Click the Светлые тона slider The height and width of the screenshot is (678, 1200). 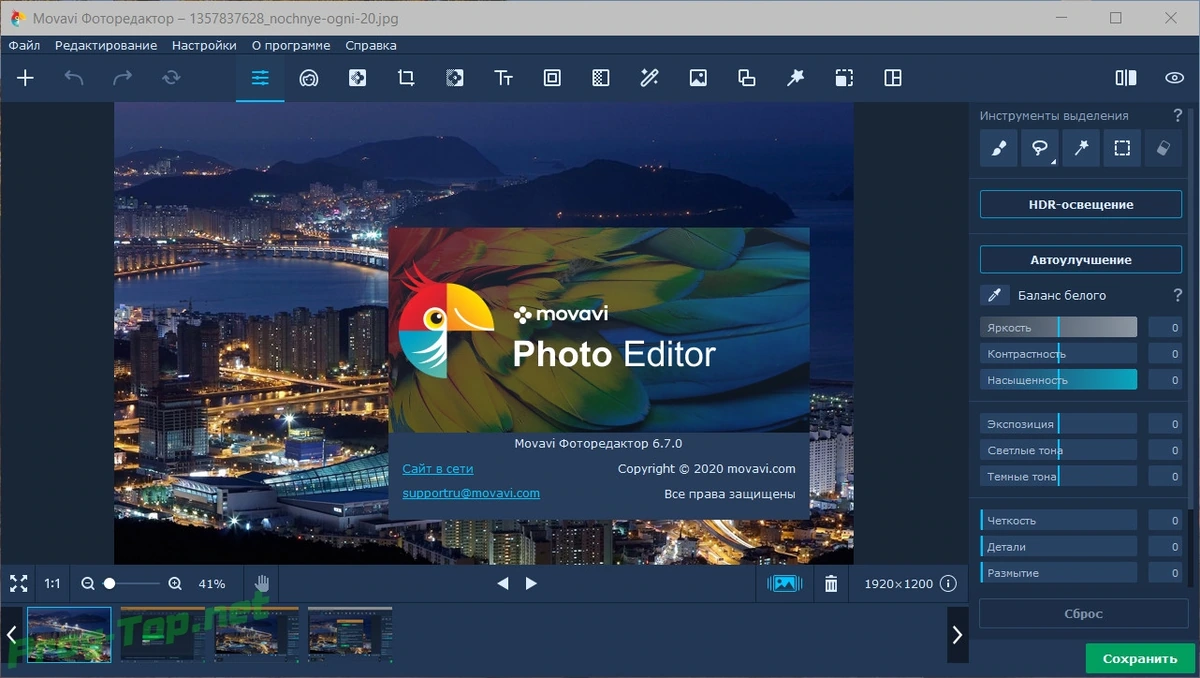tap(1058, 450)
